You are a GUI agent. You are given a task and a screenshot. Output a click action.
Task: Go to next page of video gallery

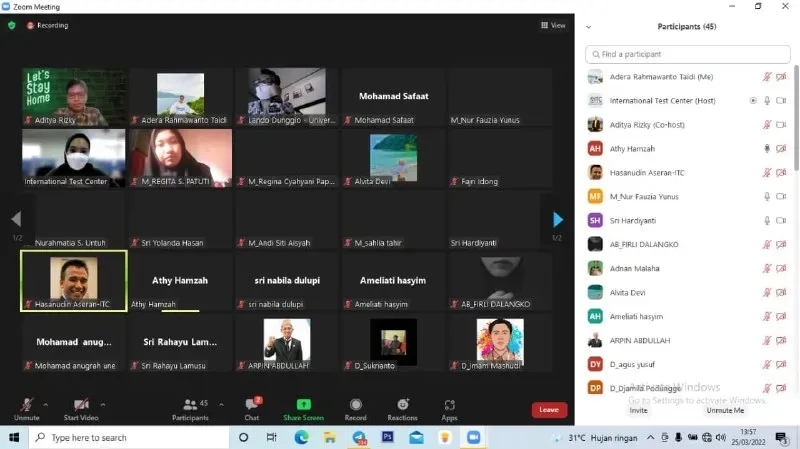[x=558, y=219]
